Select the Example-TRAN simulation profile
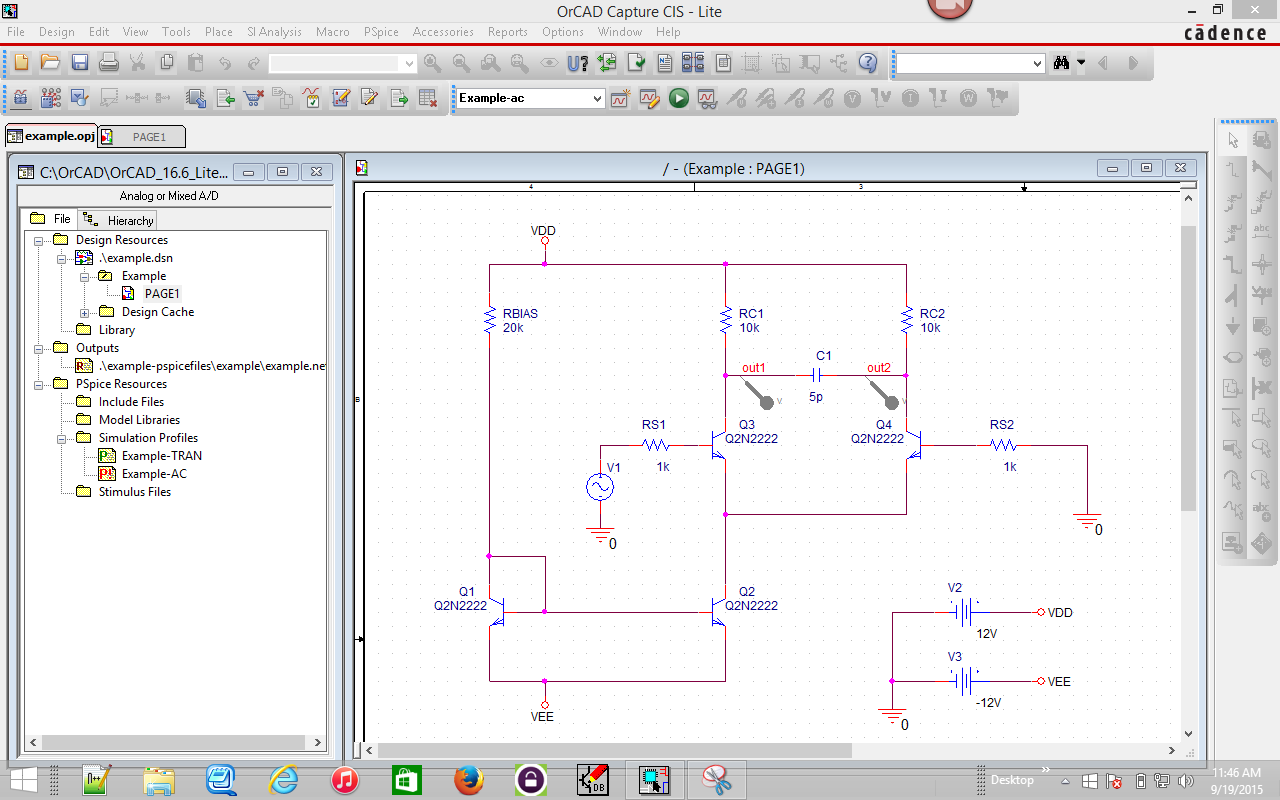Viewport: 1280px width, 800px height. click(161, 456)
